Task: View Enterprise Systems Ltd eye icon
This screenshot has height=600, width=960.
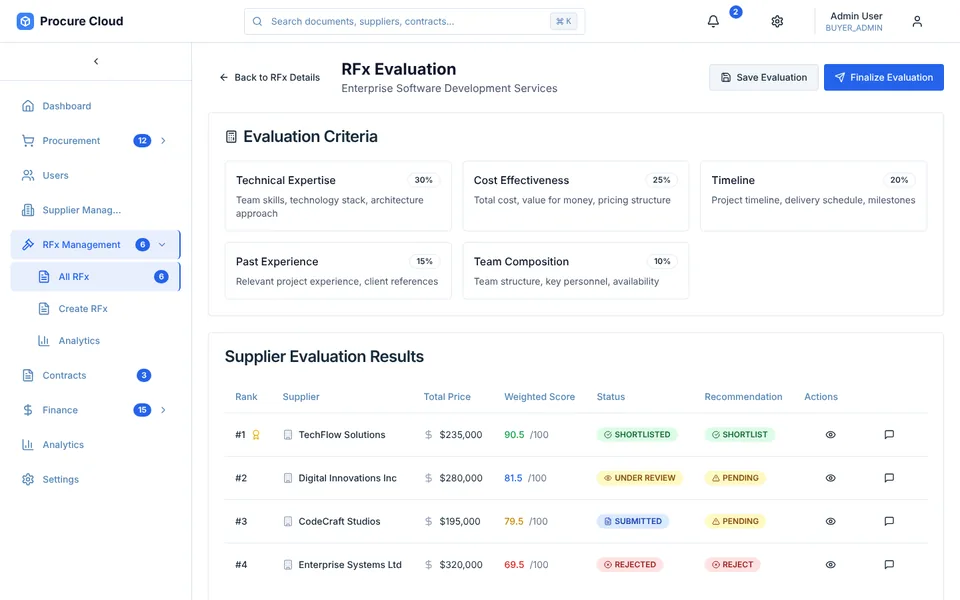Action: 830,564
